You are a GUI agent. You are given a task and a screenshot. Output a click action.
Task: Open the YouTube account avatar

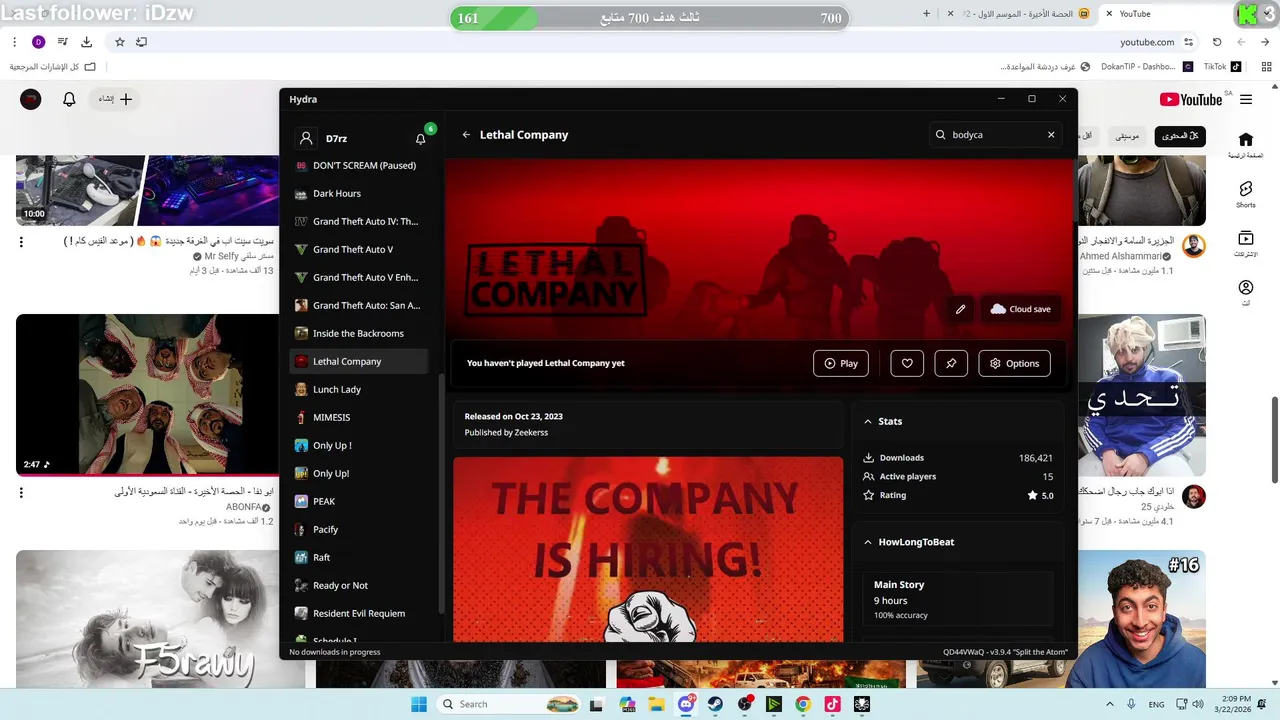31,99
